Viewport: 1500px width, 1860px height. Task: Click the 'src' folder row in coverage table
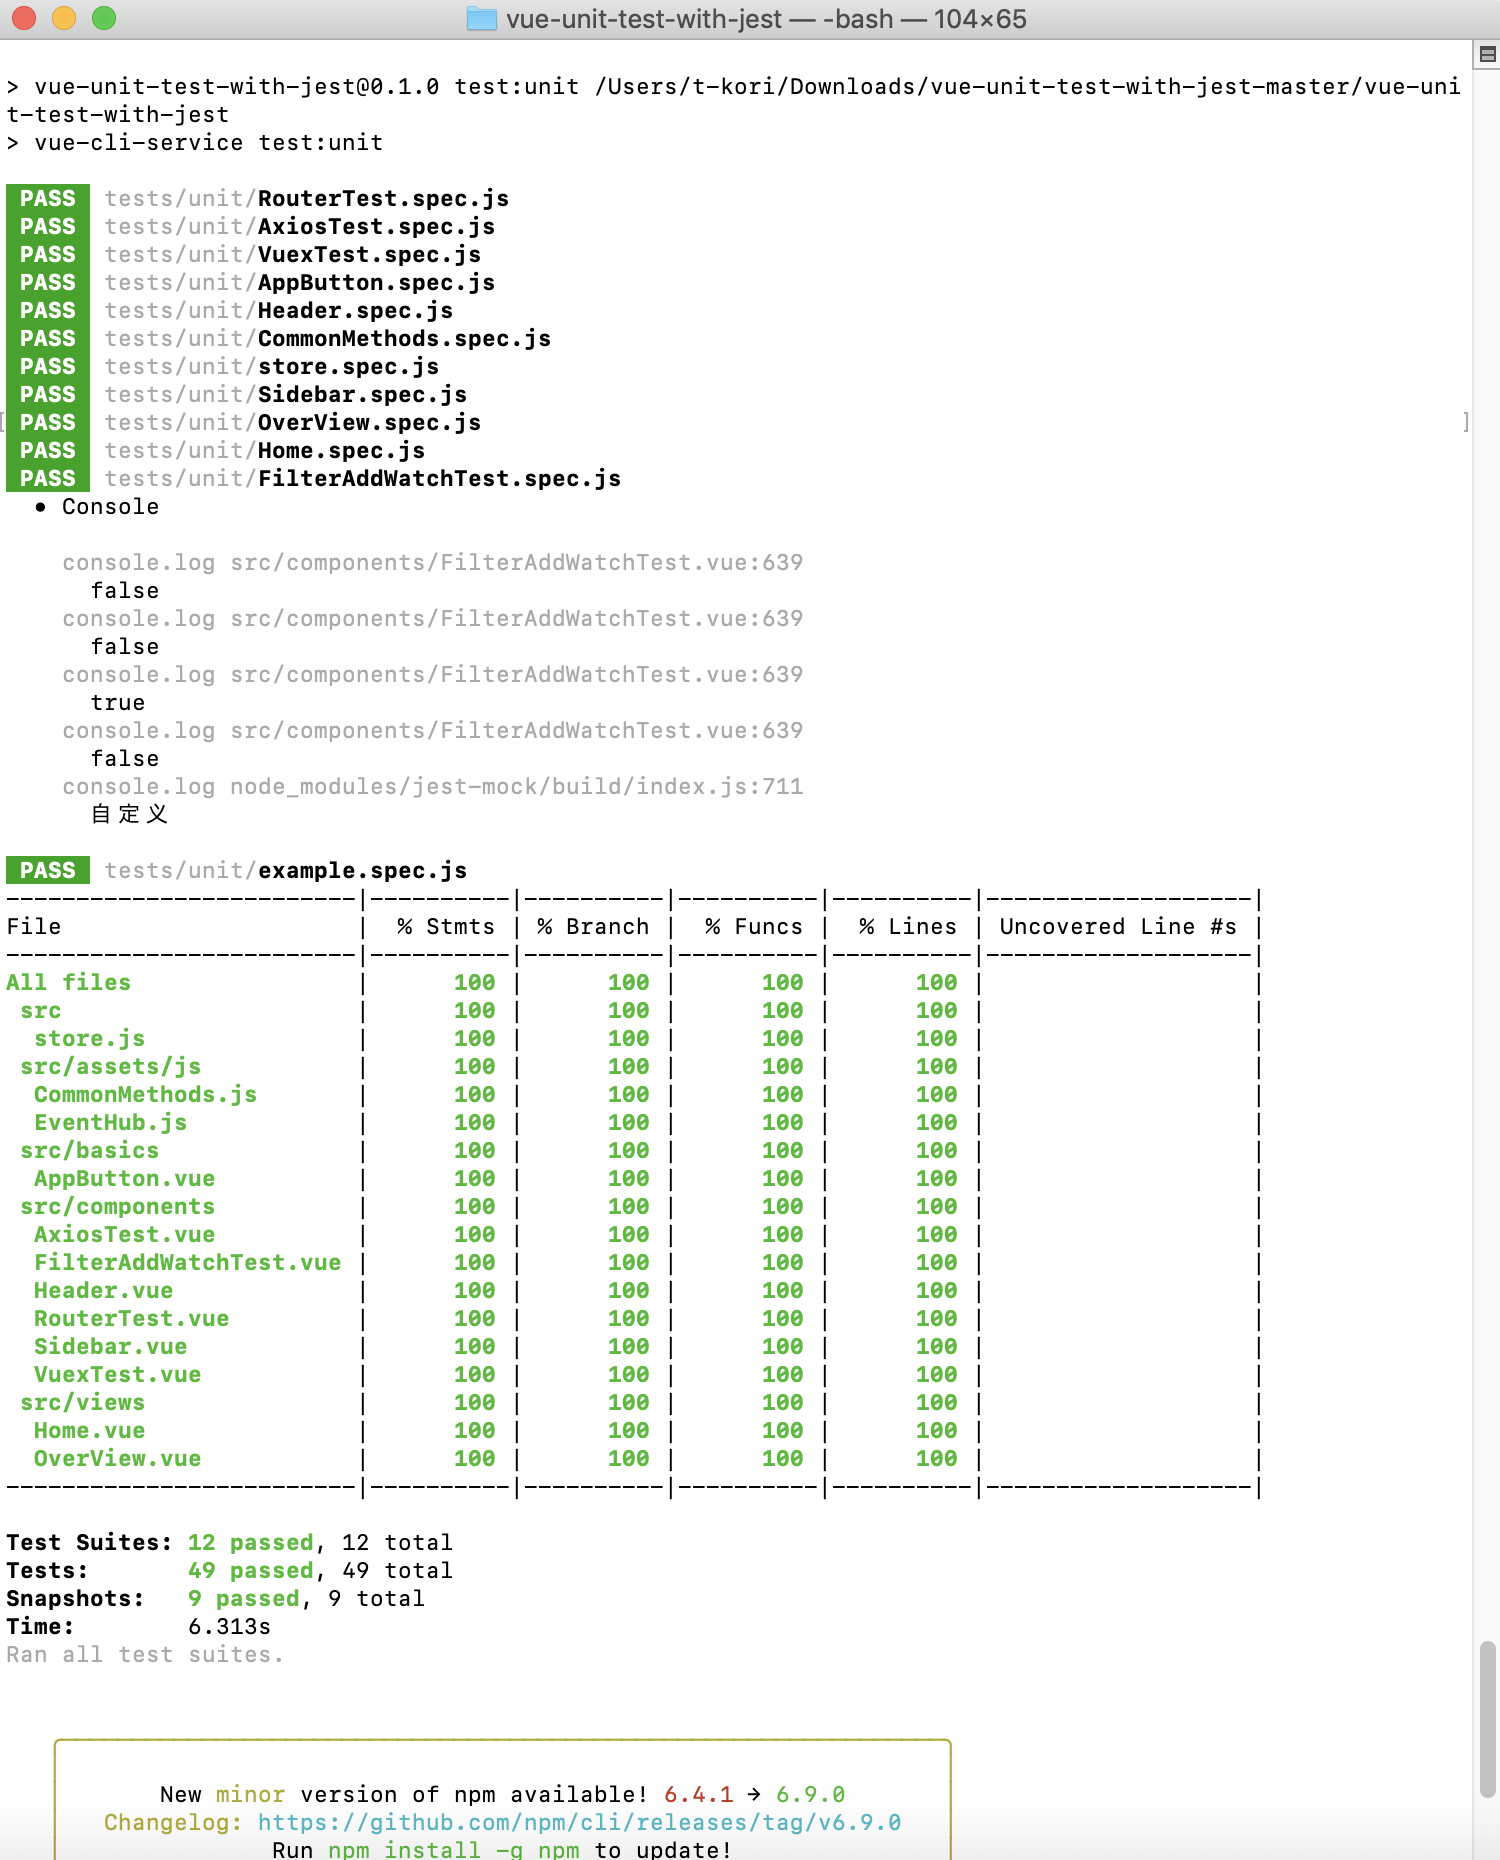point(632,1010)
